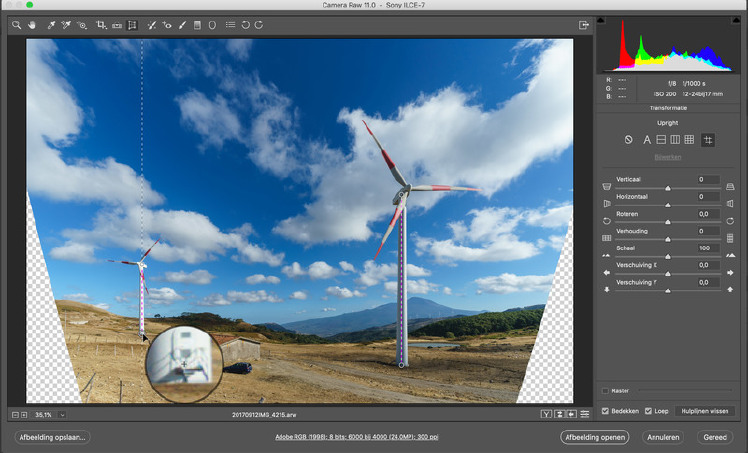The height and width of the screenshot is (453, 748).
Task: Toggle full screen mode icon
Action: [x=583, y=25]
